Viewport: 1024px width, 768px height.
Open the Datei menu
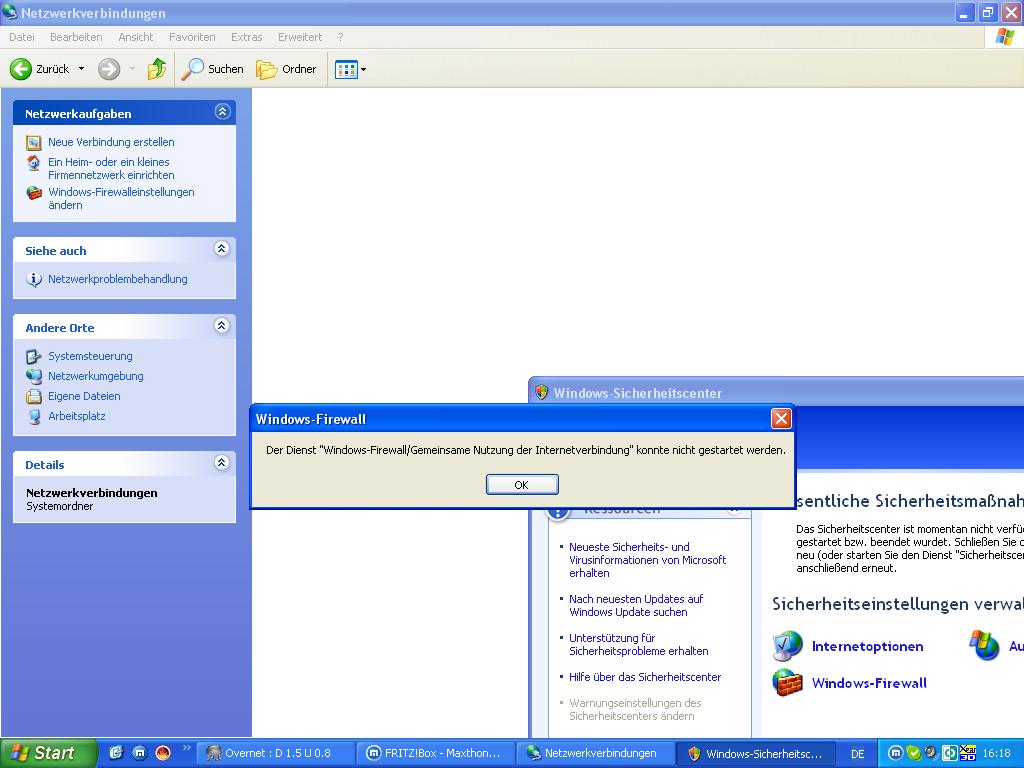[x=22, y=37]
